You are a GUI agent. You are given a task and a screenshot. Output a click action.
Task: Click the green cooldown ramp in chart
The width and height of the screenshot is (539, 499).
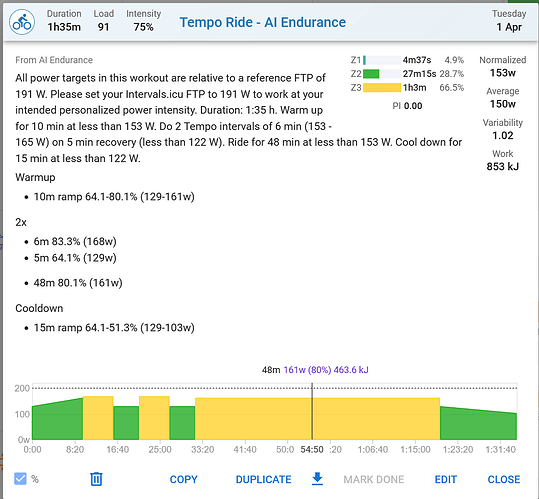point(478,424)
